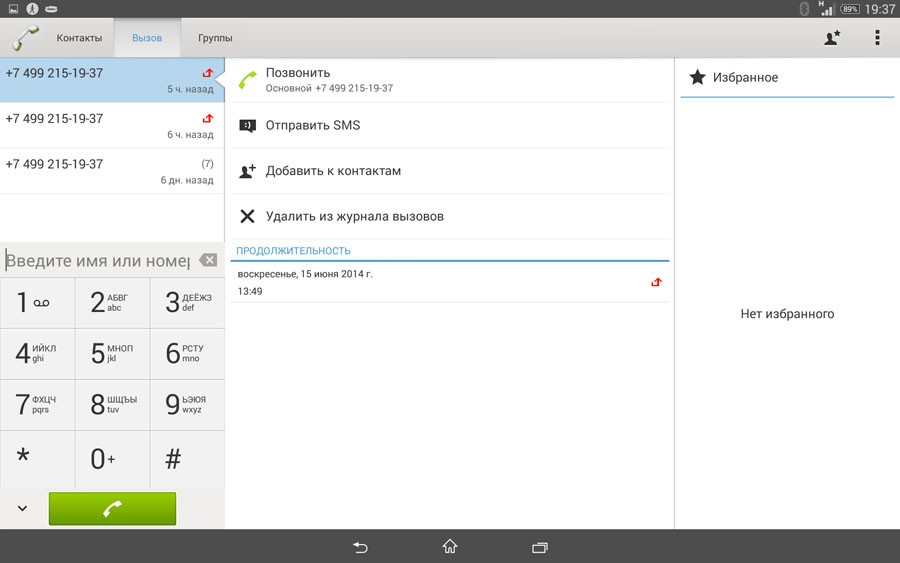The image size is (900, 563).
Task: Tap the Android home button
Action: (x=450, y=546)
